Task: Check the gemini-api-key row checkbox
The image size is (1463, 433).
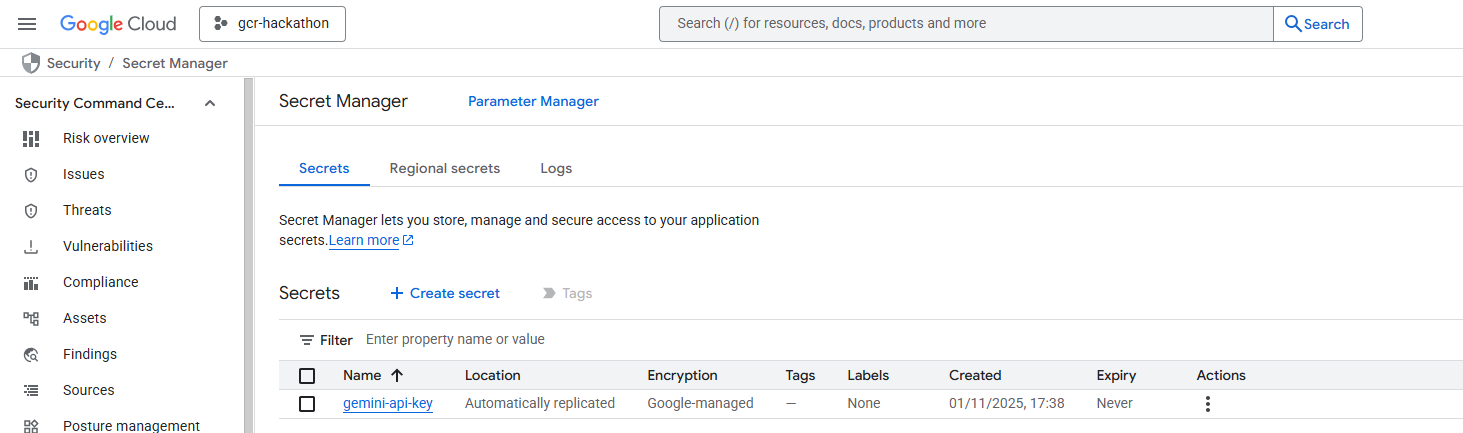Action: pos(307,404)
